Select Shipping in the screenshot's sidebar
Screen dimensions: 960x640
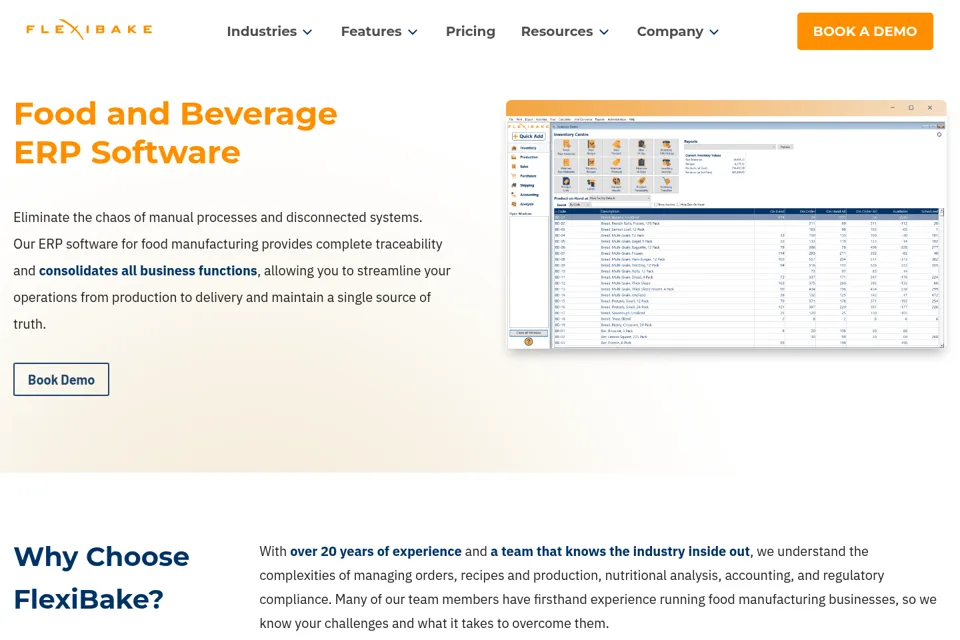pyautogui.click(x=523, y=185)
